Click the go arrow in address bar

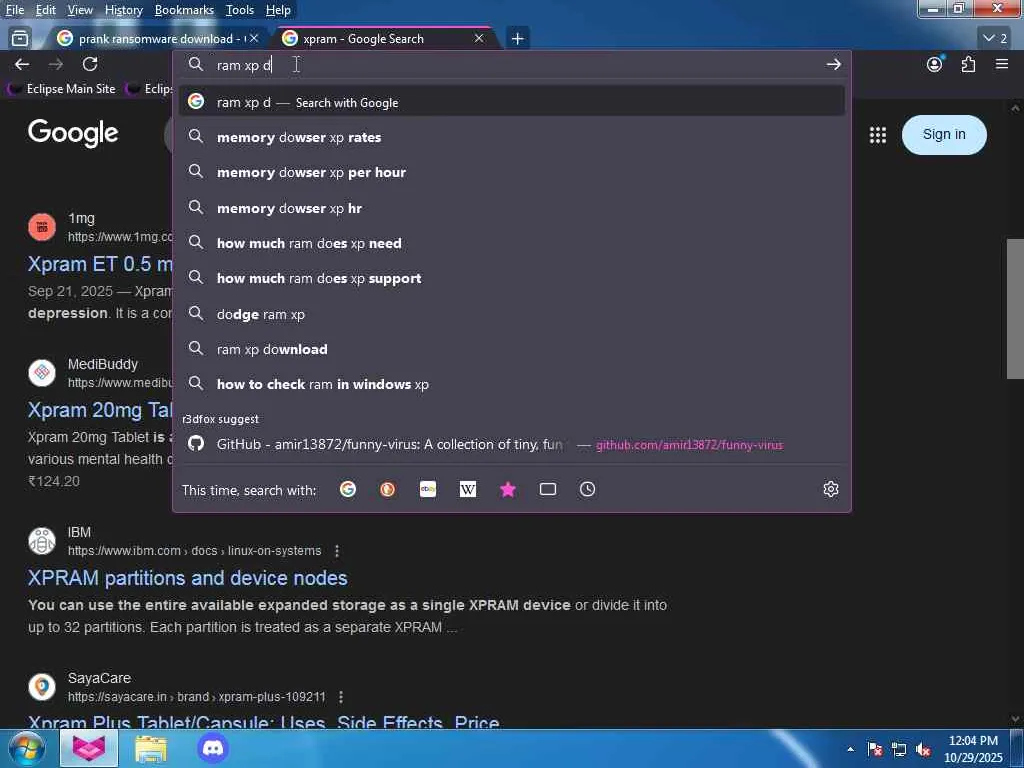[833, 64]
